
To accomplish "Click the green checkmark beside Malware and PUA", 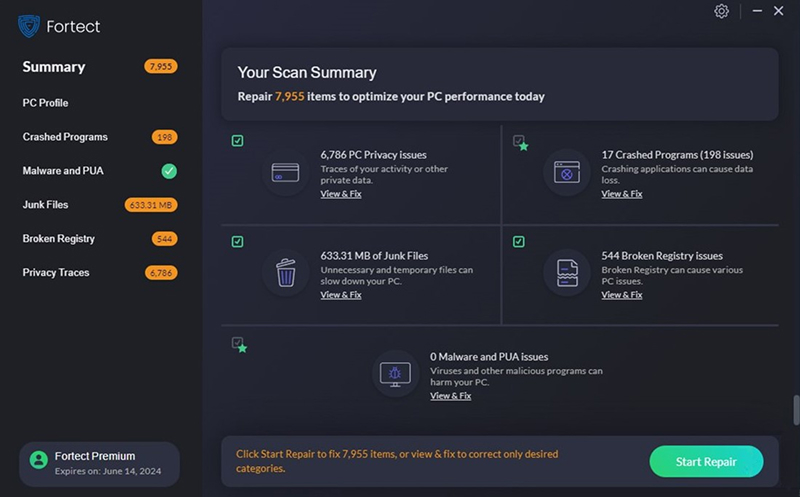I will 169,171.
